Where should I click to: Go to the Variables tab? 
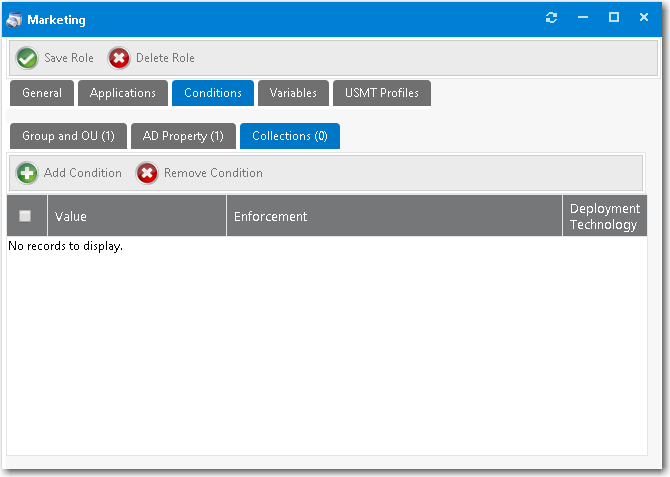(x=293, y=93)
